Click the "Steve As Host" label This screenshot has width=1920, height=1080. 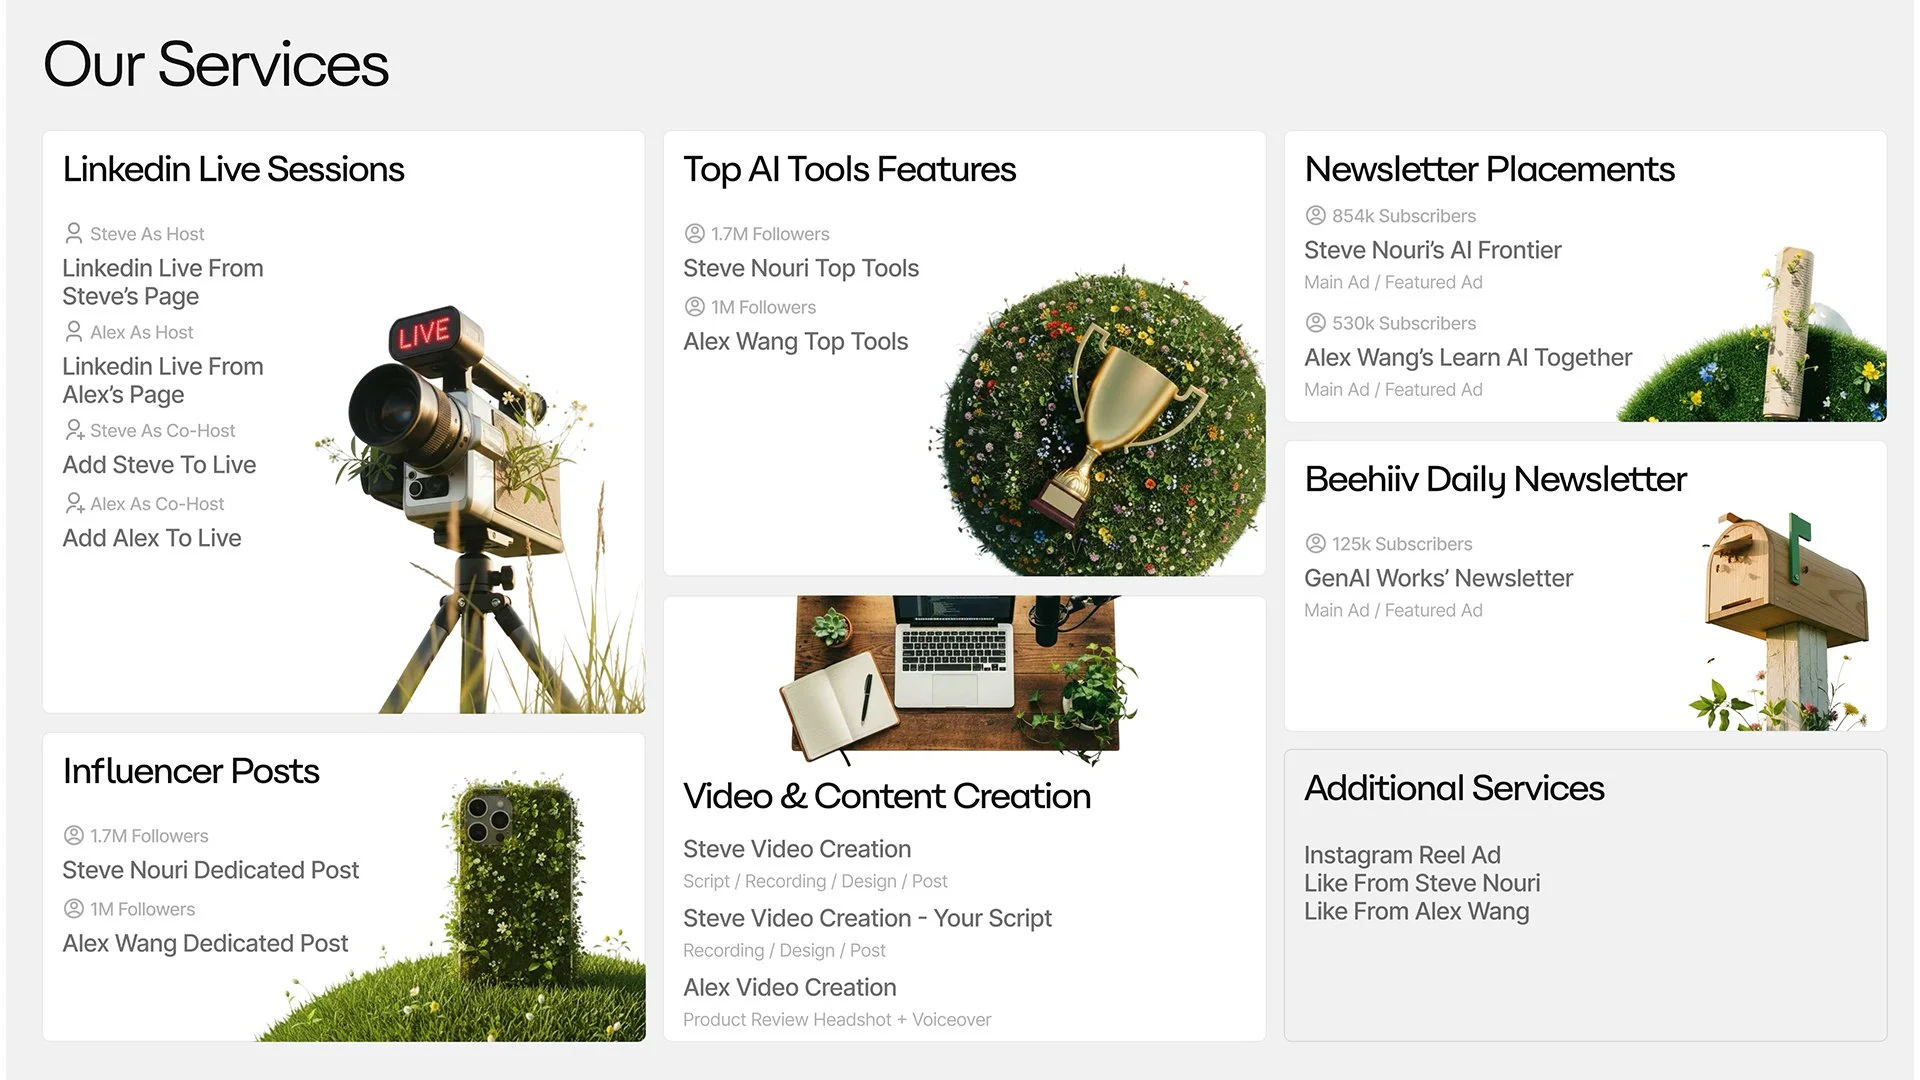(147, 234)
